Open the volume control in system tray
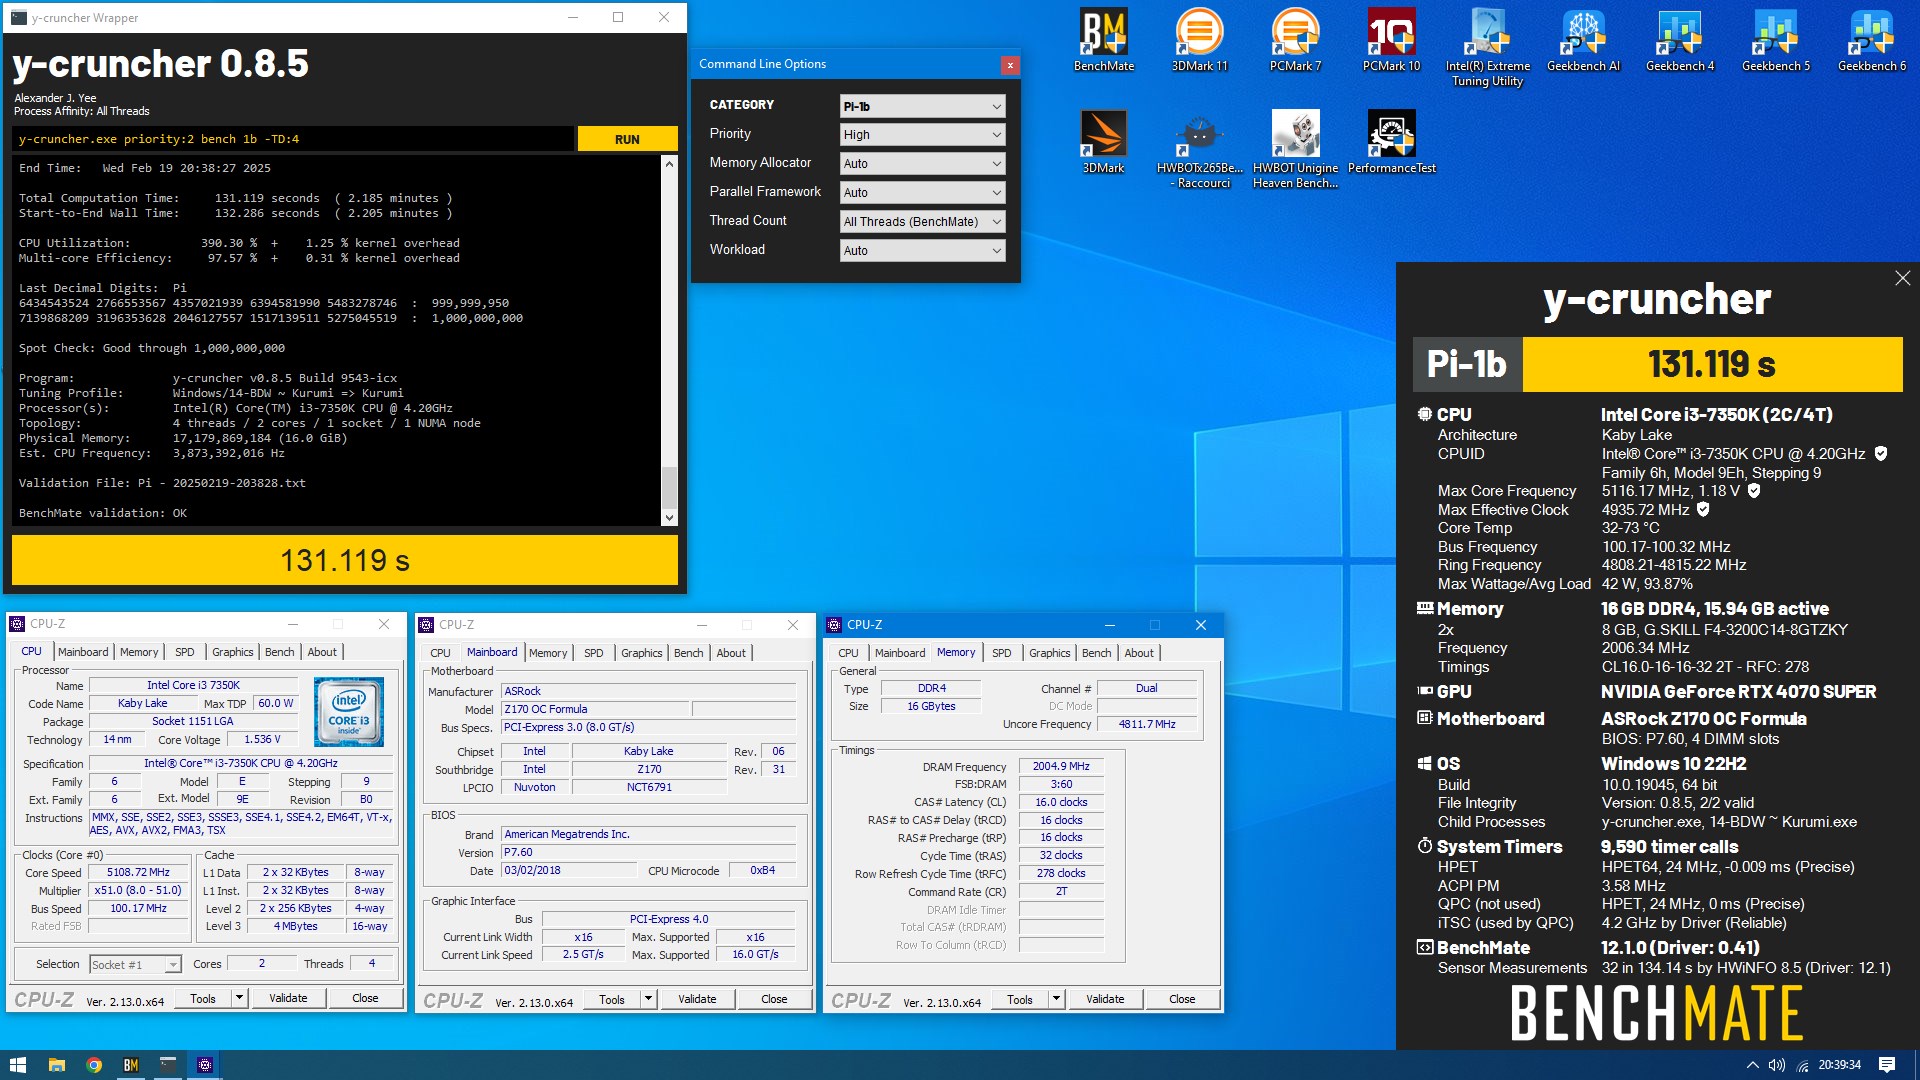Screen dimensions: 1920x1080 tap(1777, 1065)
